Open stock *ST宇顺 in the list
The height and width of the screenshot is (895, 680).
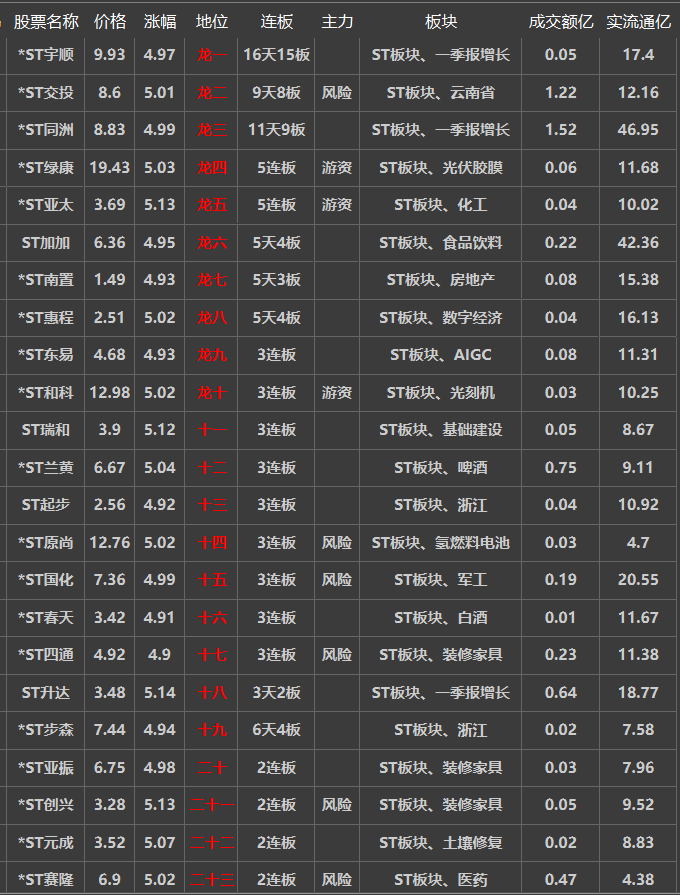(46, 55)
